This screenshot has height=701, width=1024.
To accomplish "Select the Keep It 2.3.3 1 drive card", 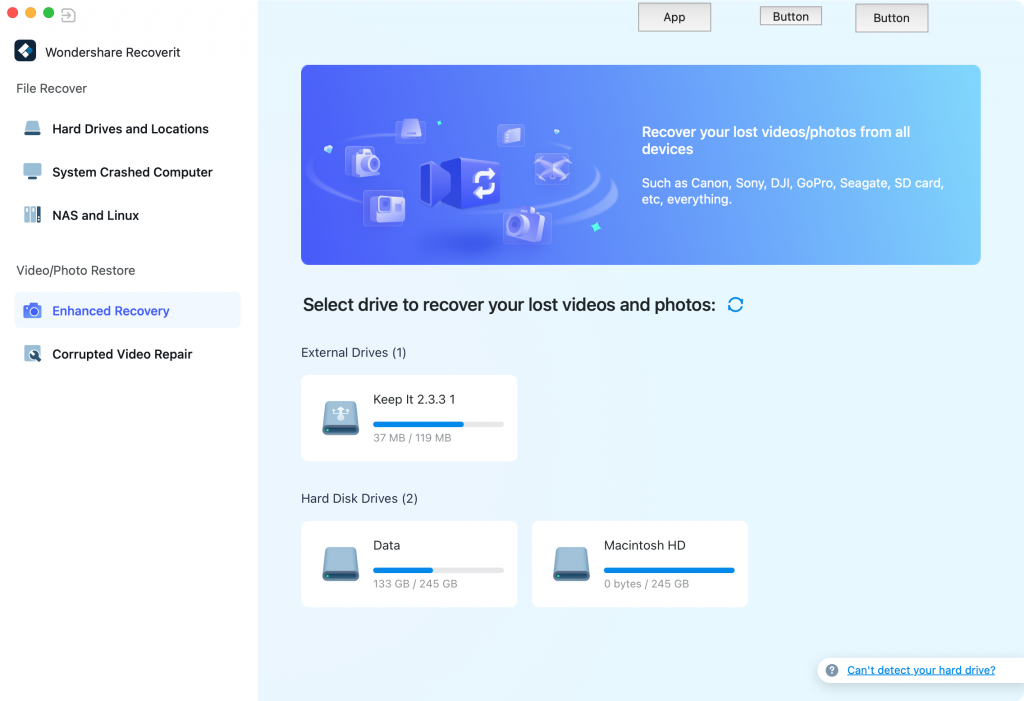I will [408, 417].
